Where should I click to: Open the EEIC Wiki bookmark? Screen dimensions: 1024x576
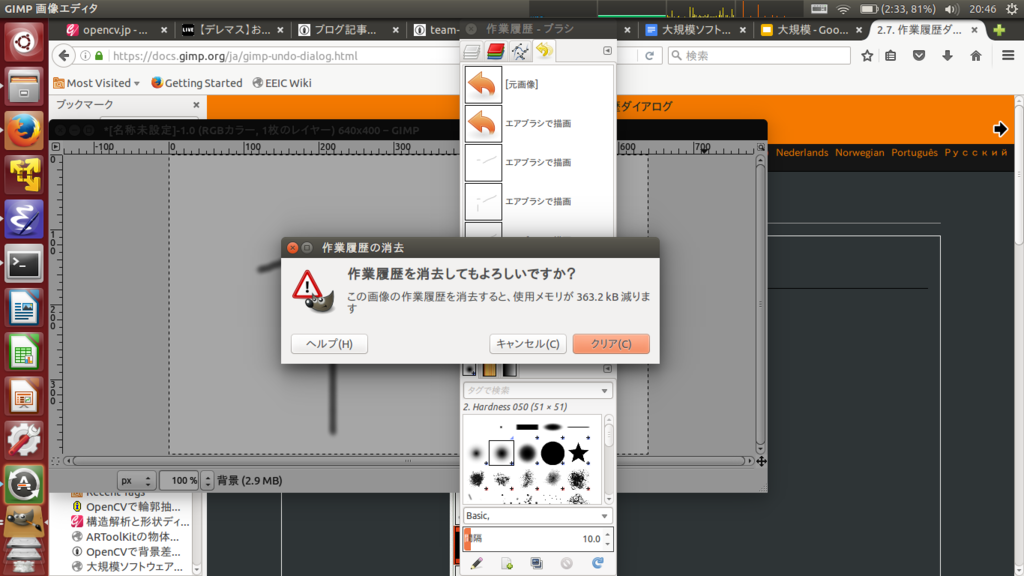coord(282,83)
